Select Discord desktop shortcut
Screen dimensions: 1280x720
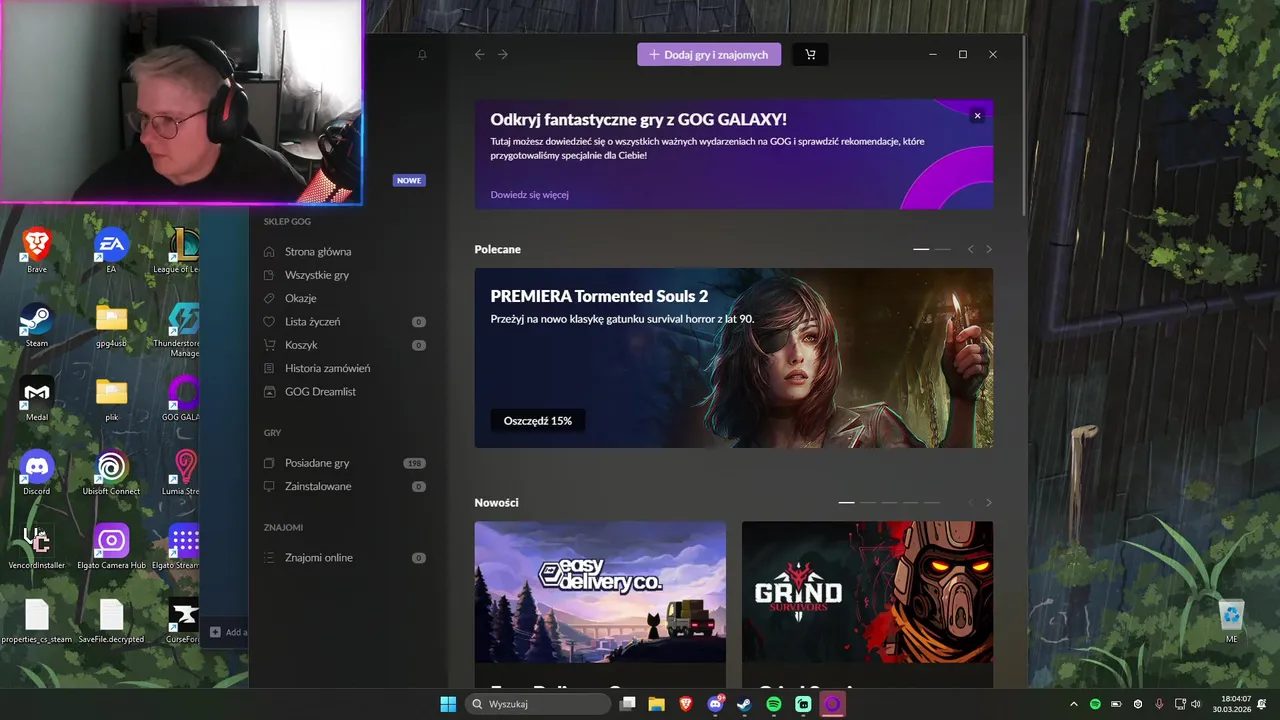[x=37, y=472]
